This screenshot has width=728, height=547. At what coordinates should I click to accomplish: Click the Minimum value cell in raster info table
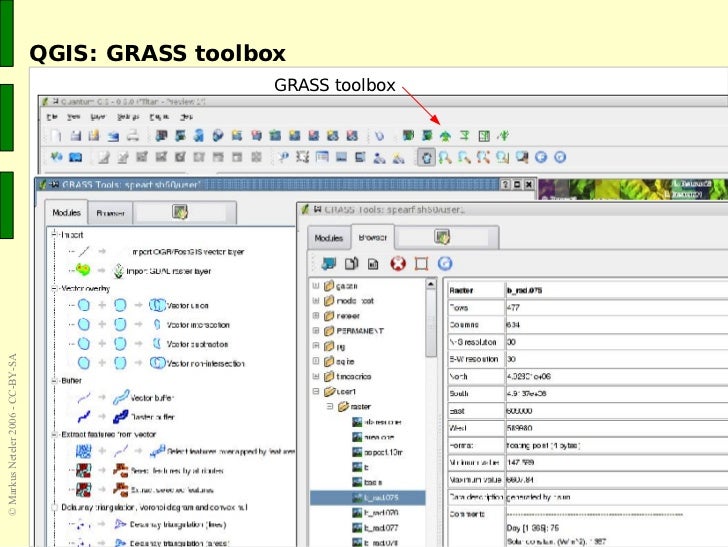(617, 462)
